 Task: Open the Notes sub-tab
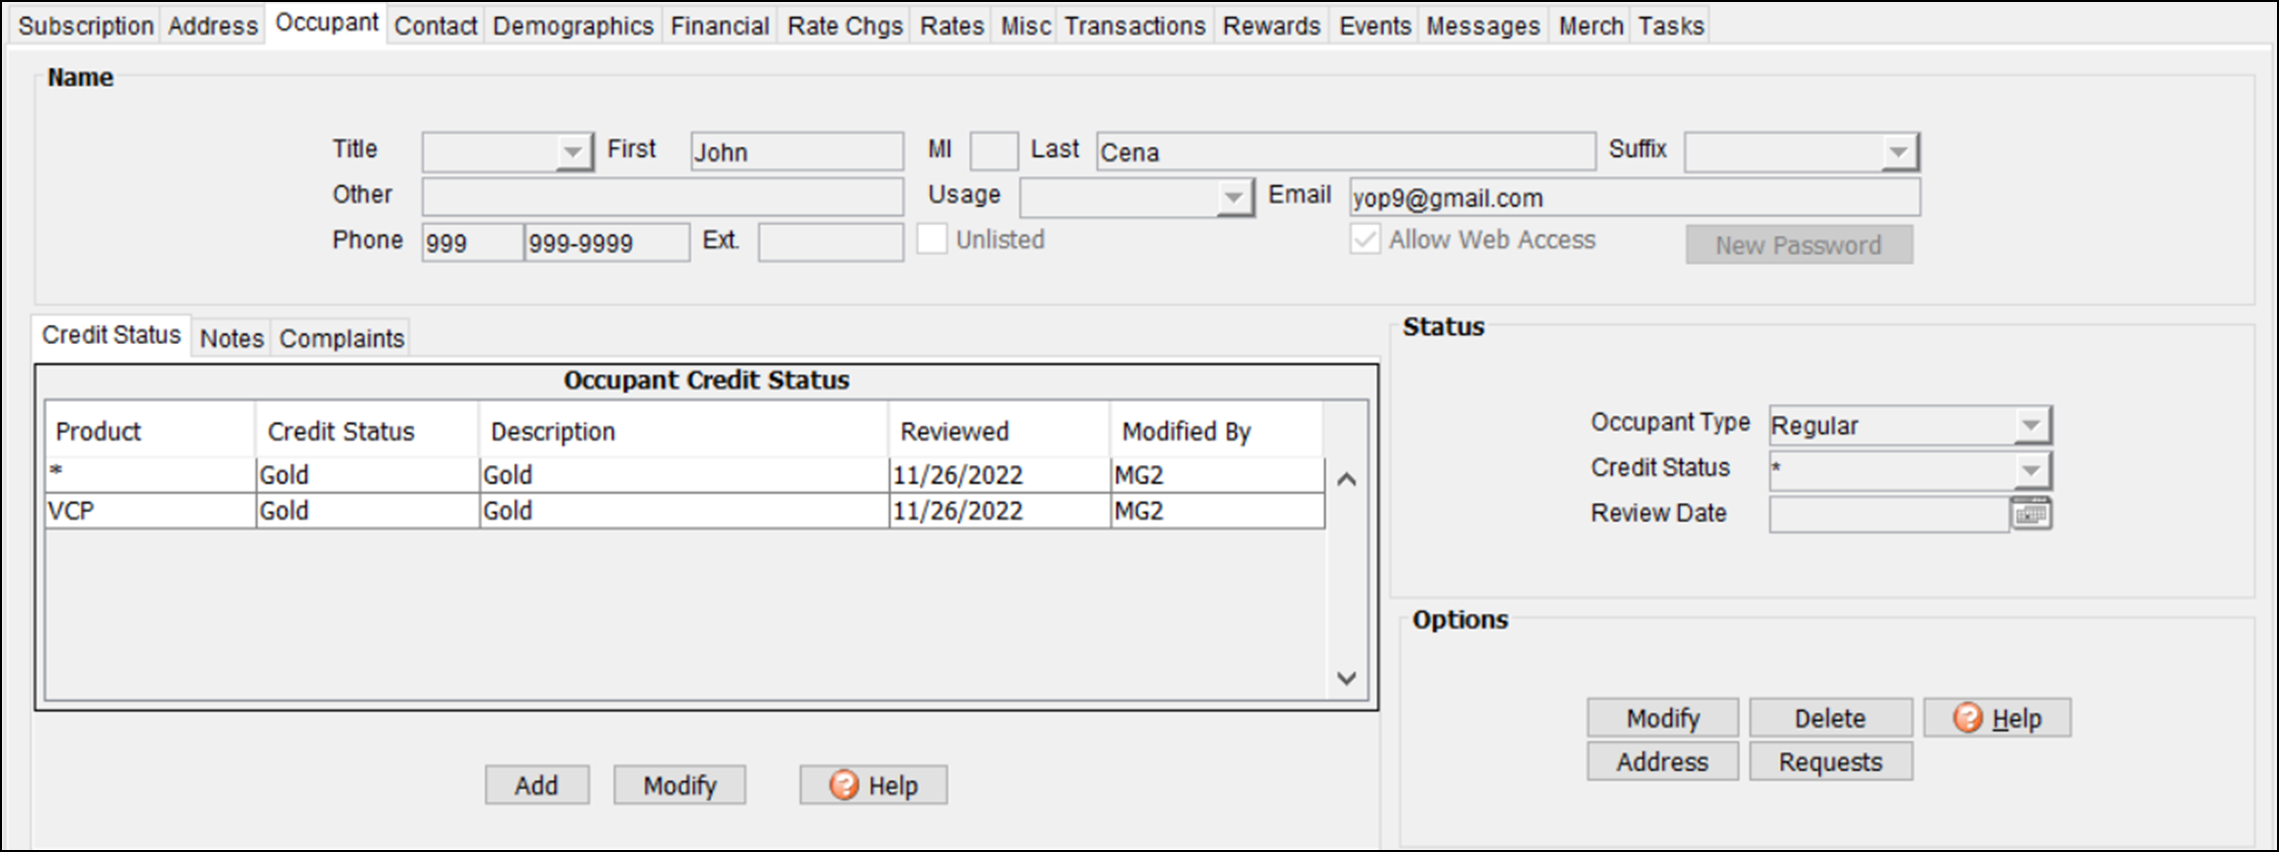pyautogui.click(x=231, y=338)
